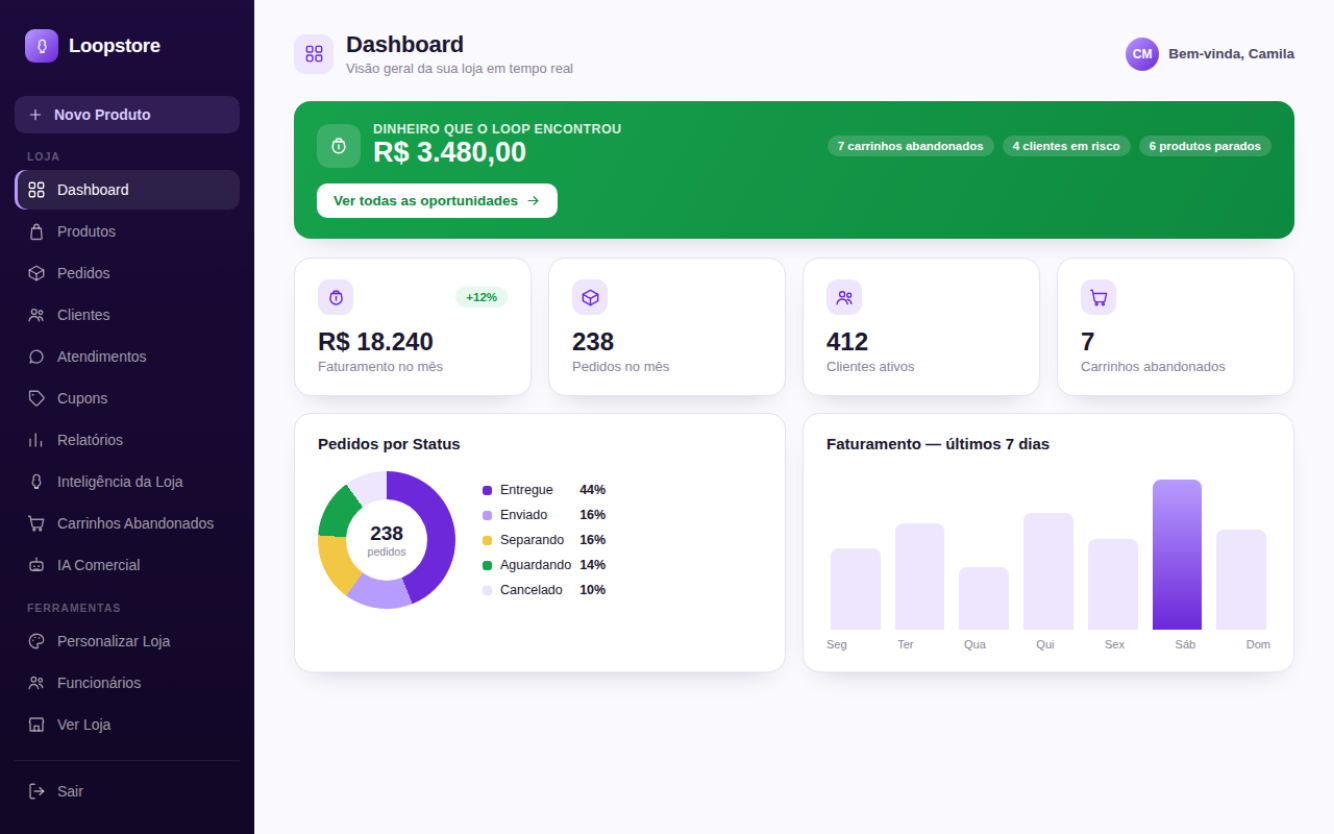The width and height of the screenshot is (1334, 834).
Task: Click the Clientes people icon in sidebar
Action: coord(37,315)
